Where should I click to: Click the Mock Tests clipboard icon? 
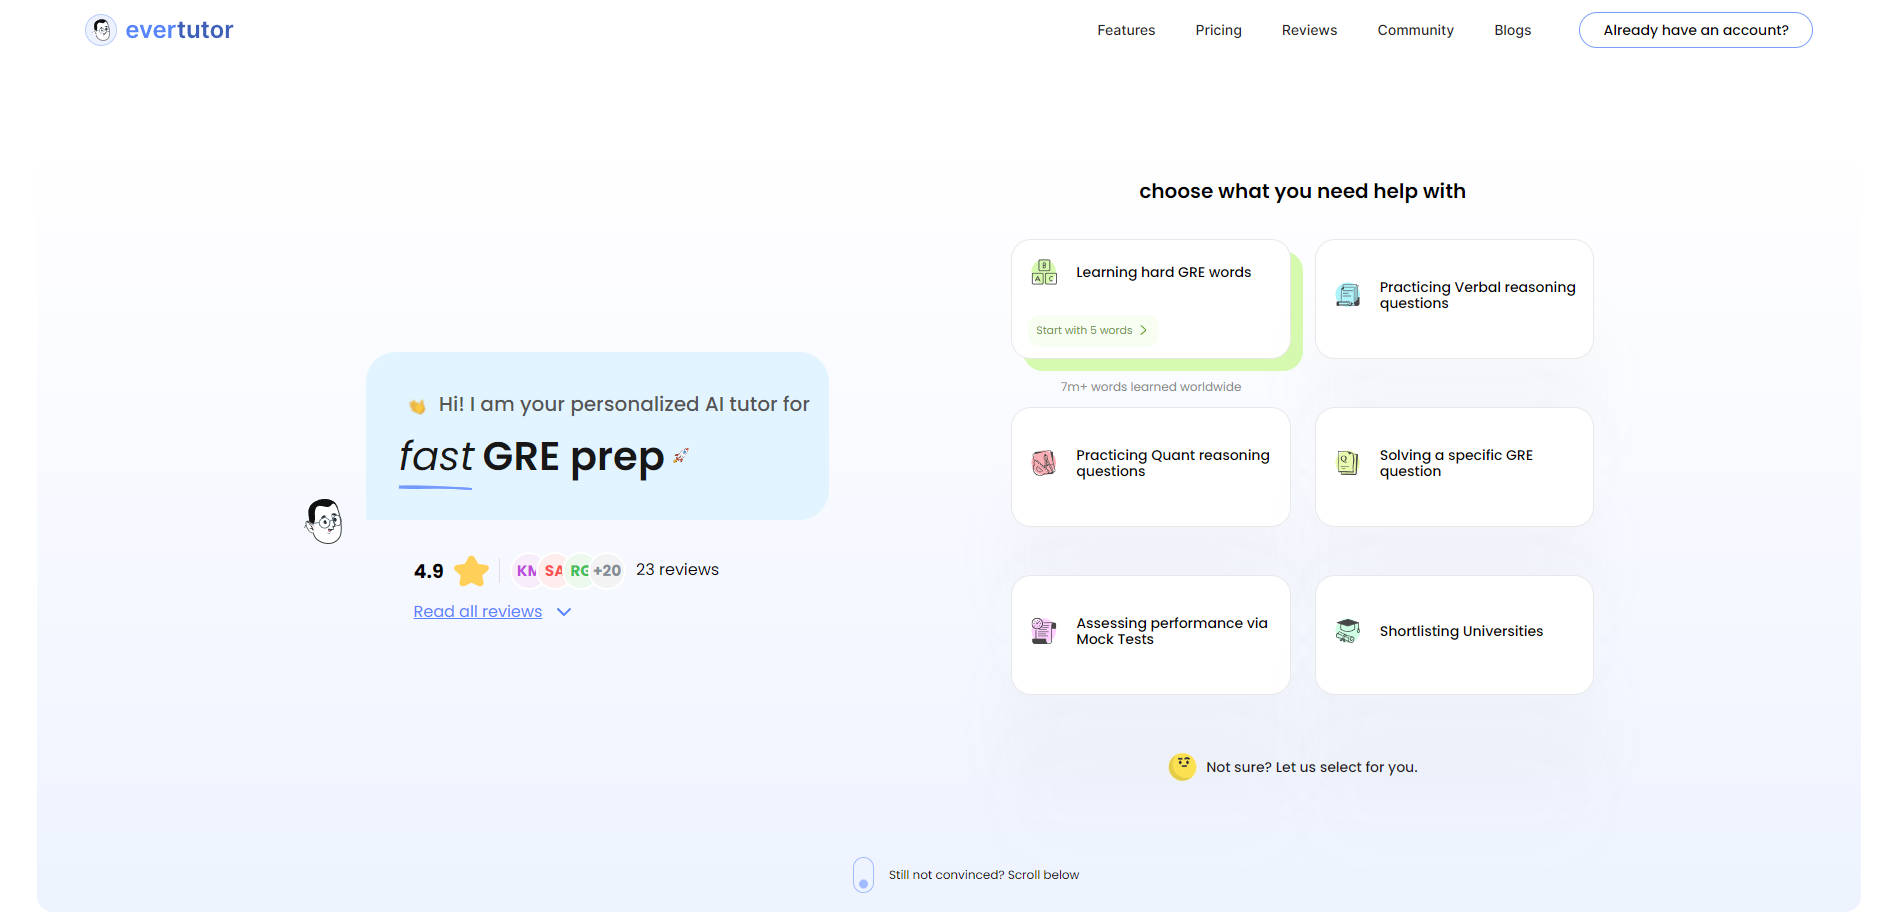coord(1043,631)
